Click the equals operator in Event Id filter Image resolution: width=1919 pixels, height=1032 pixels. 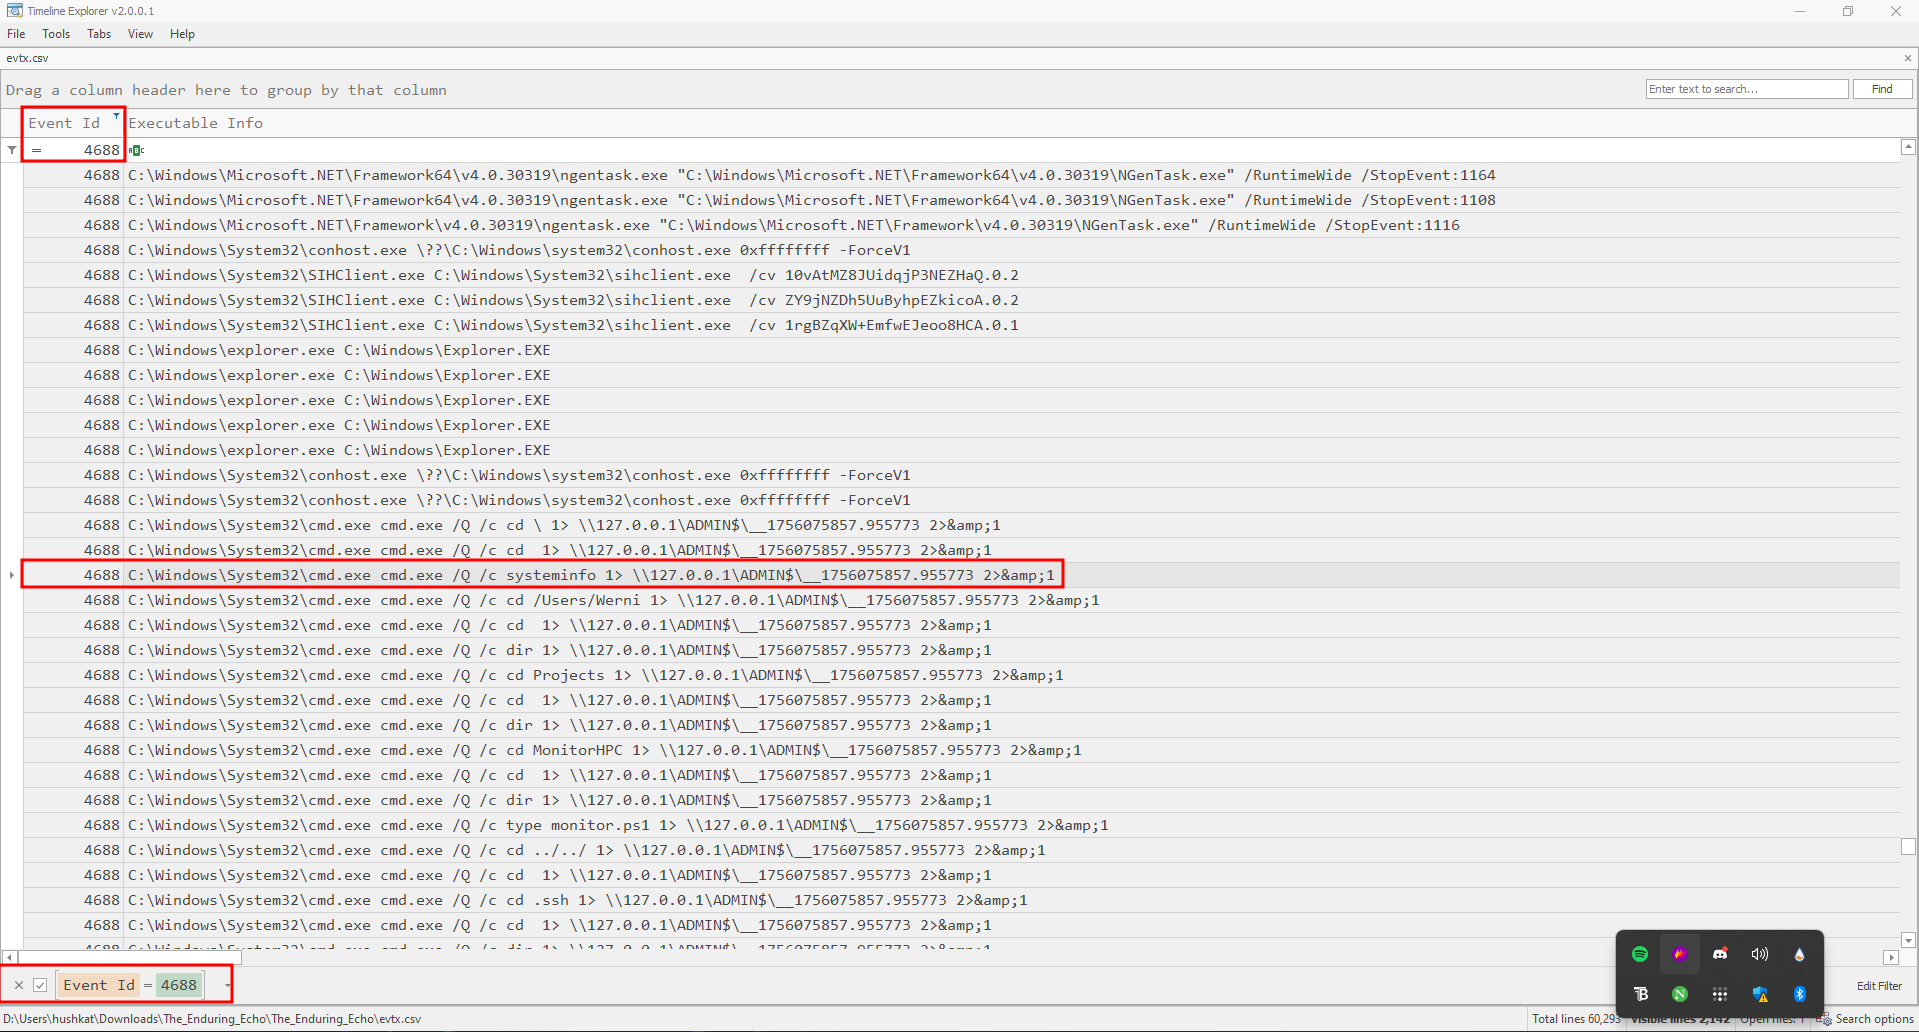pos(37,150)
